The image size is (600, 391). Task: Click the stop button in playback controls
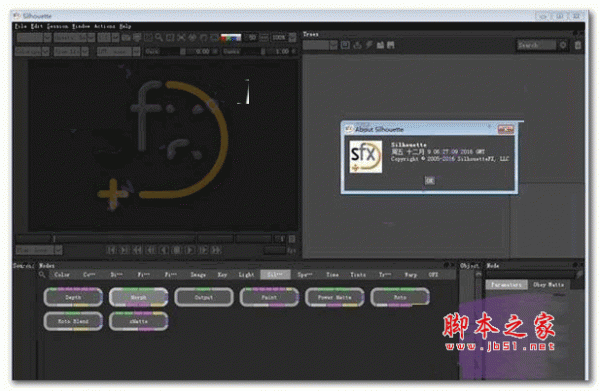pyautogui.click(x=176, y=250)
